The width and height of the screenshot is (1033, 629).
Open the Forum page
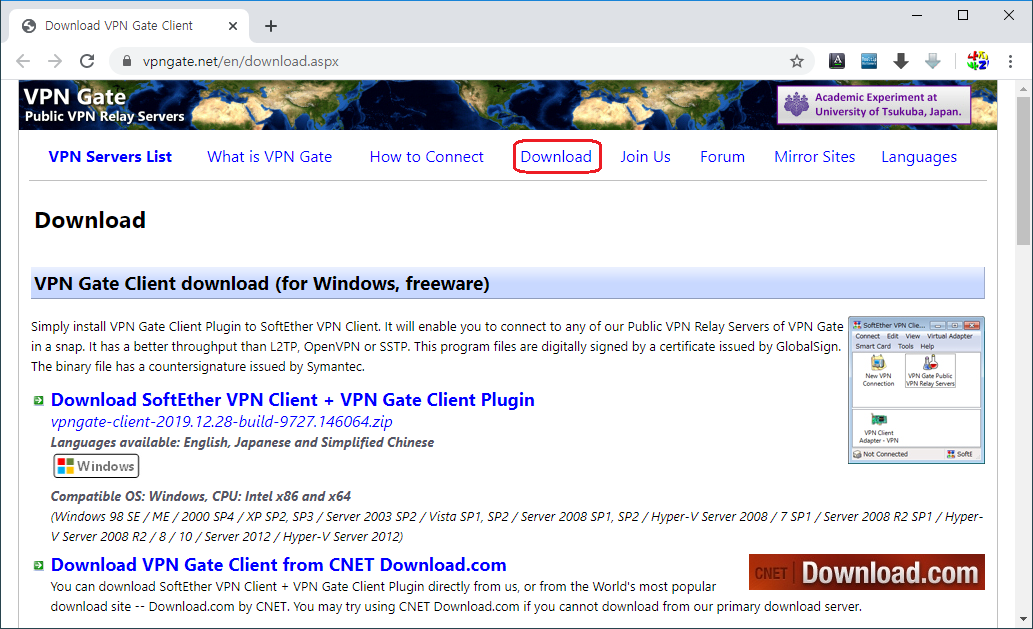tap(722, 157)
